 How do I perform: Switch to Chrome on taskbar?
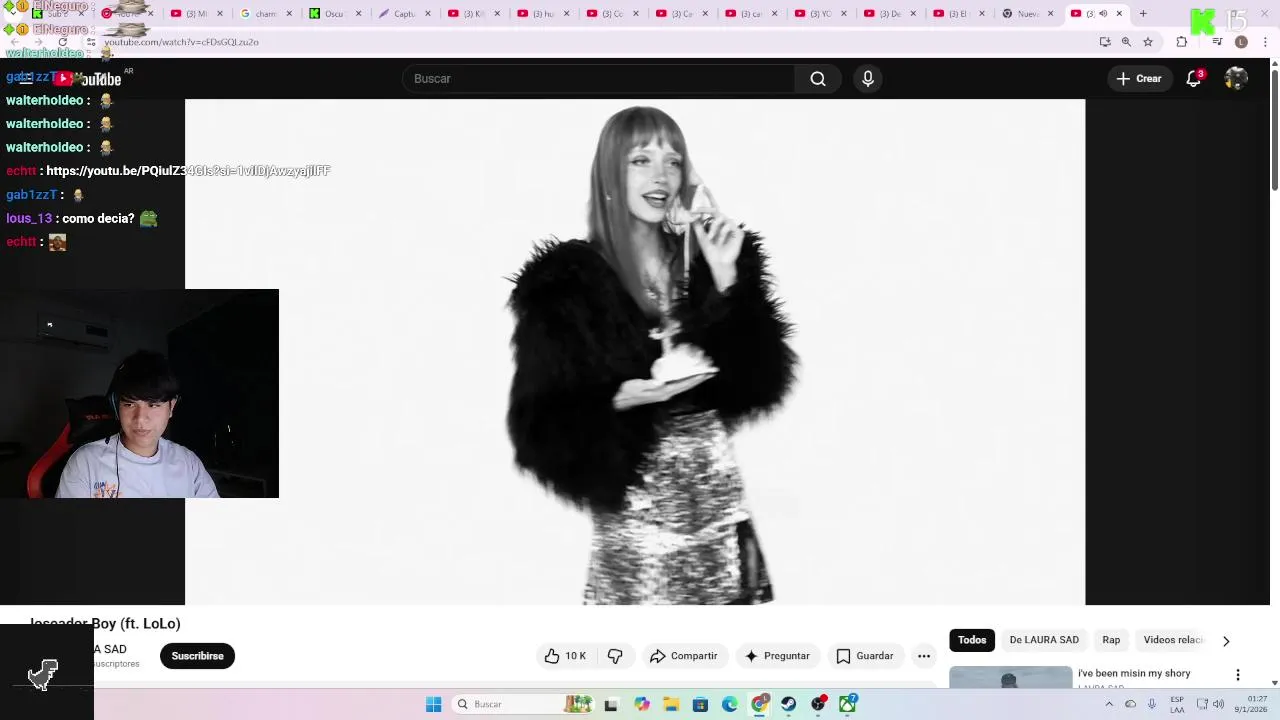coord(759,704)
